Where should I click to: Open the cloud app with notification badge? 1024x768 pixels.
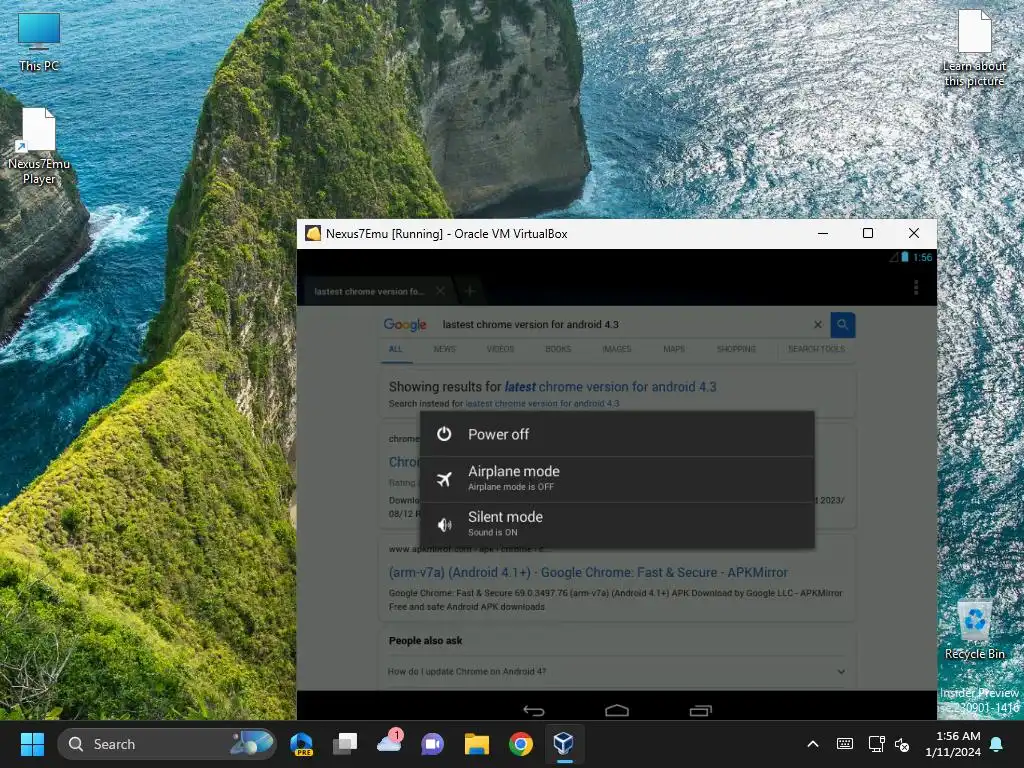[x=389, y=743]
